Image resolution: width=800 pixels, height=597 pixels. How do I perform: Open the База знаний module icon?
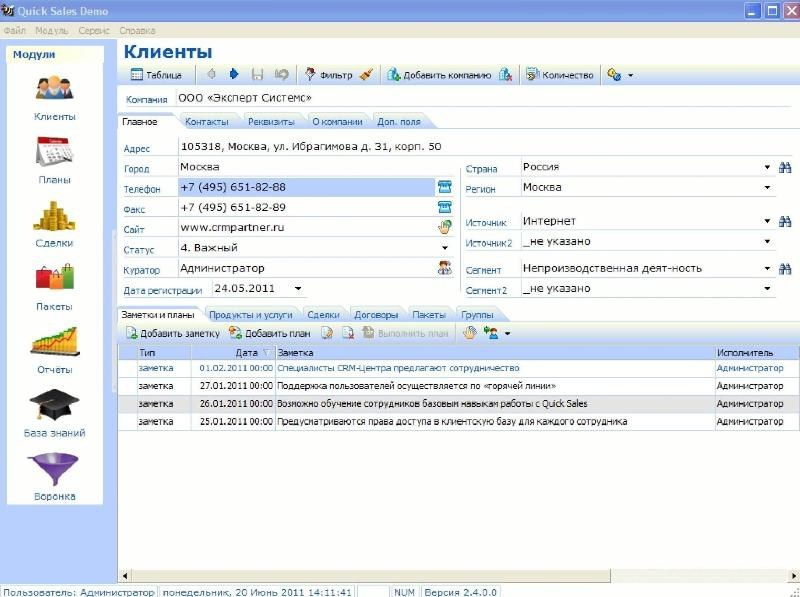click(53, 408)
